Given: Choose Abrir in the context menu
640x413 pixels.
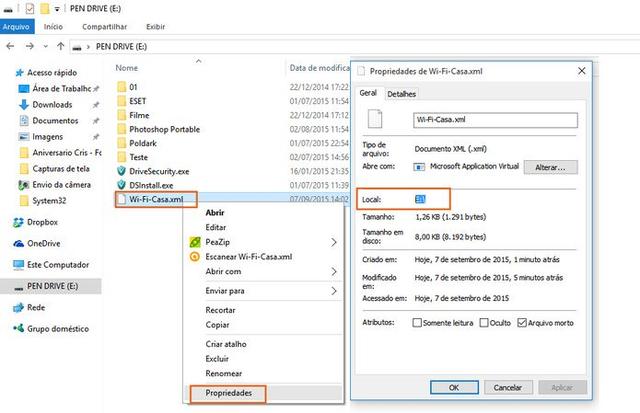Looking at the screenshot, I should click(215, 213).
